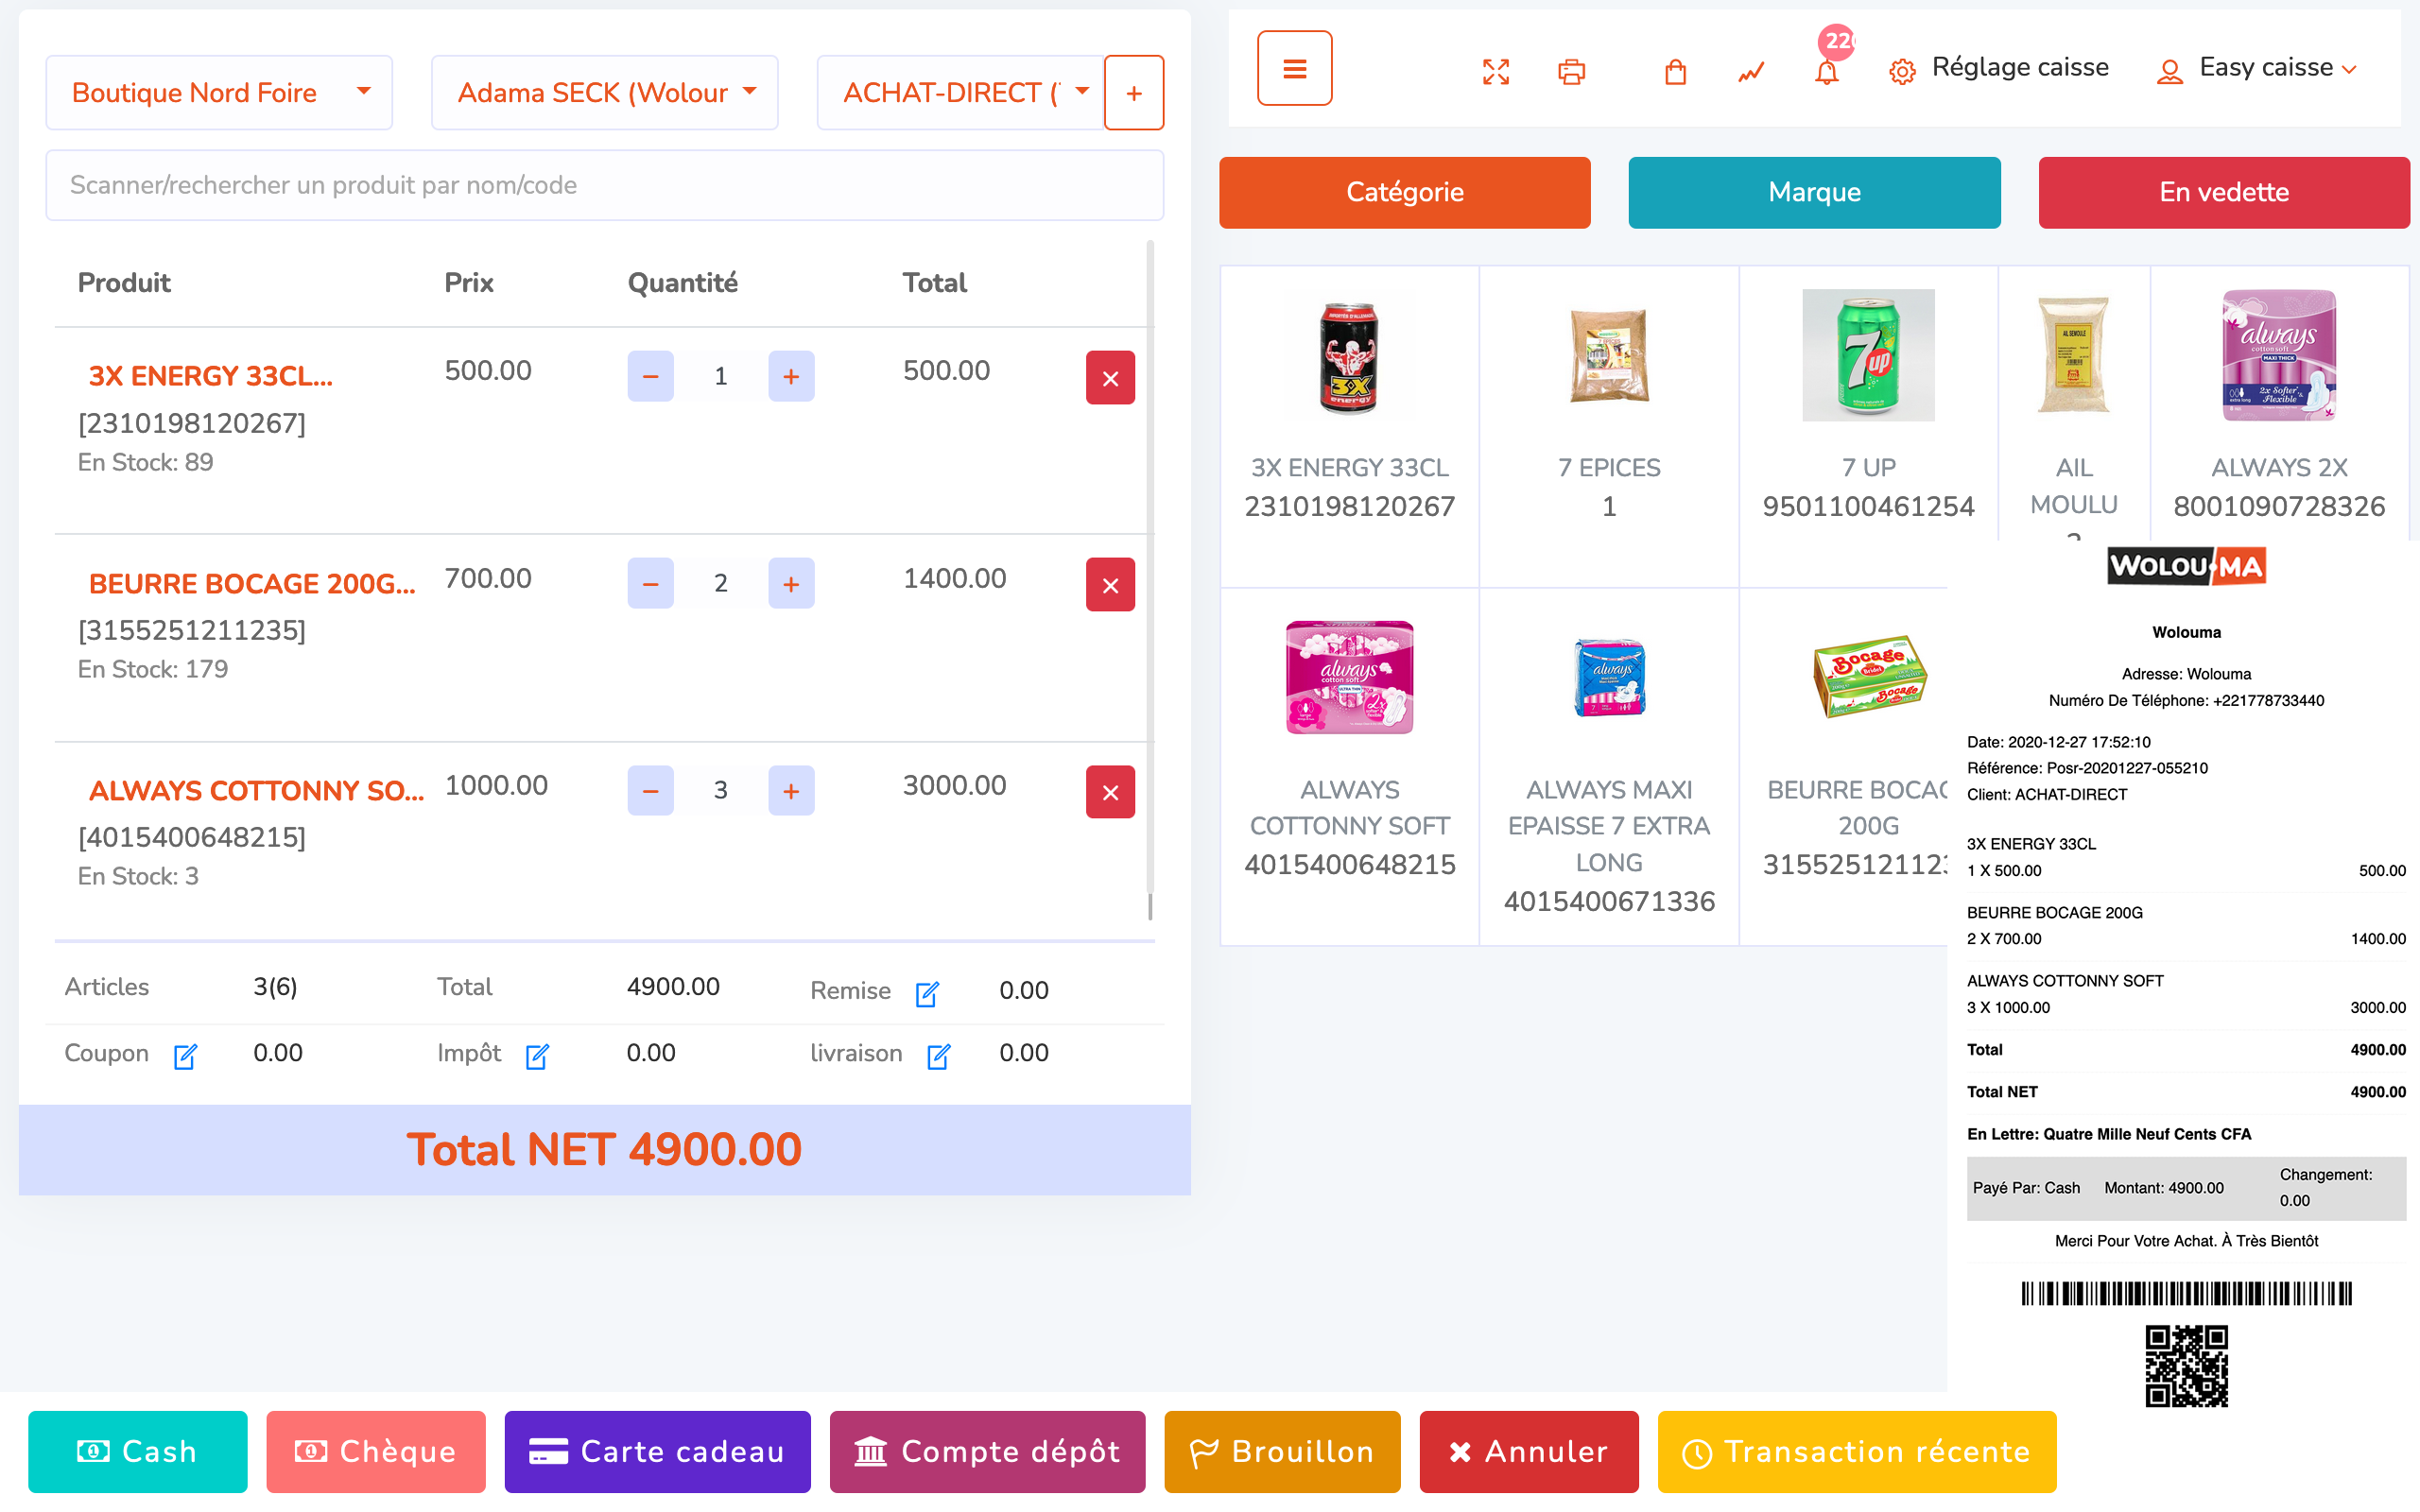
Task: Click the fullscreen expand icon
Action: point(1495,71)
